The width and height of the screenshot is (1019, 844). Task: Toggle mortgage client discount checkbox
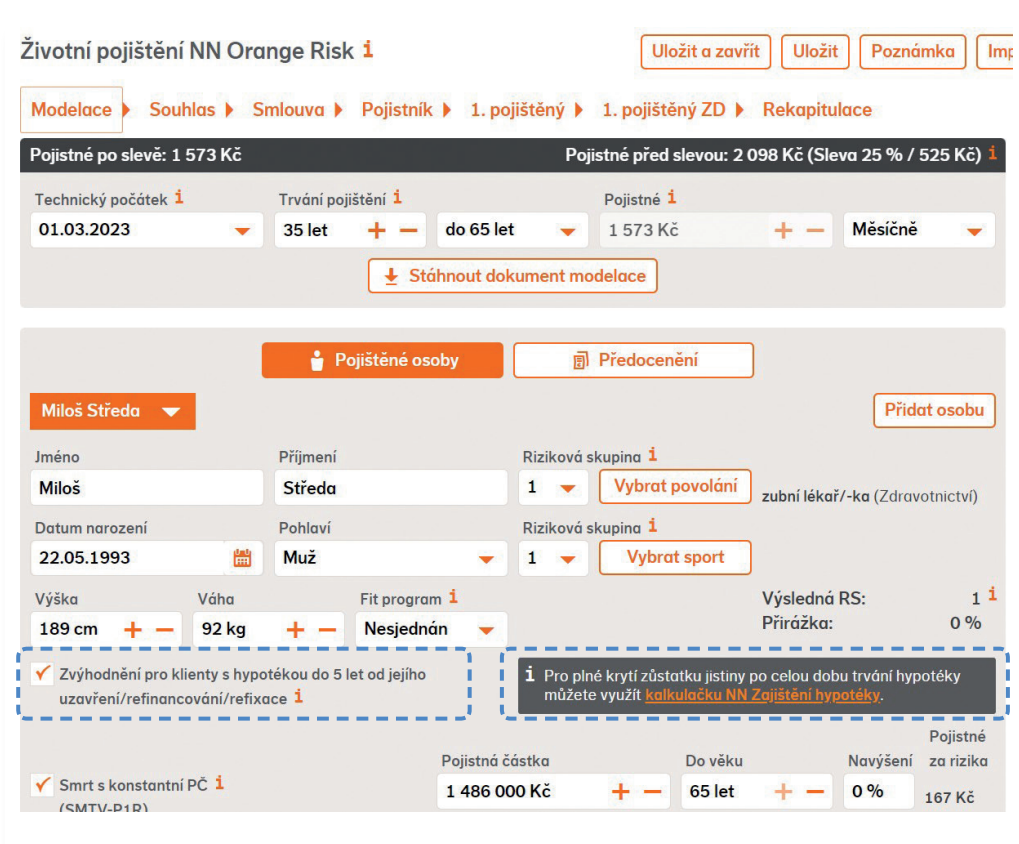coord(42,675)
